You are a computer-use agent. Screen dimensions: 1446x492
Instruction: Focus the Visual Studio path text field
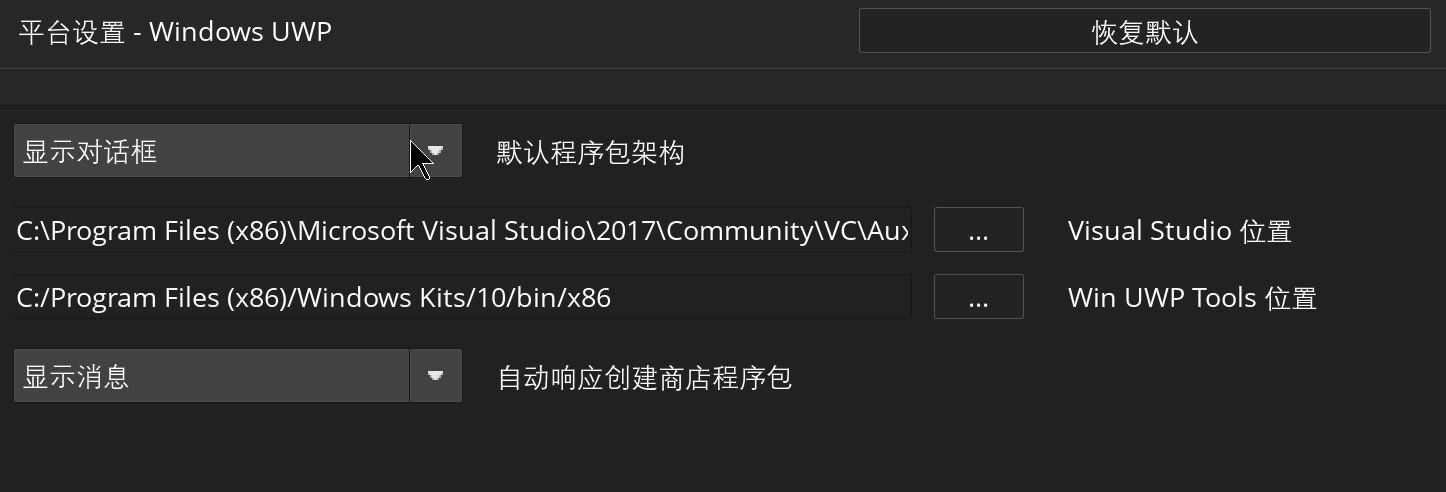(x=462, y=230)
